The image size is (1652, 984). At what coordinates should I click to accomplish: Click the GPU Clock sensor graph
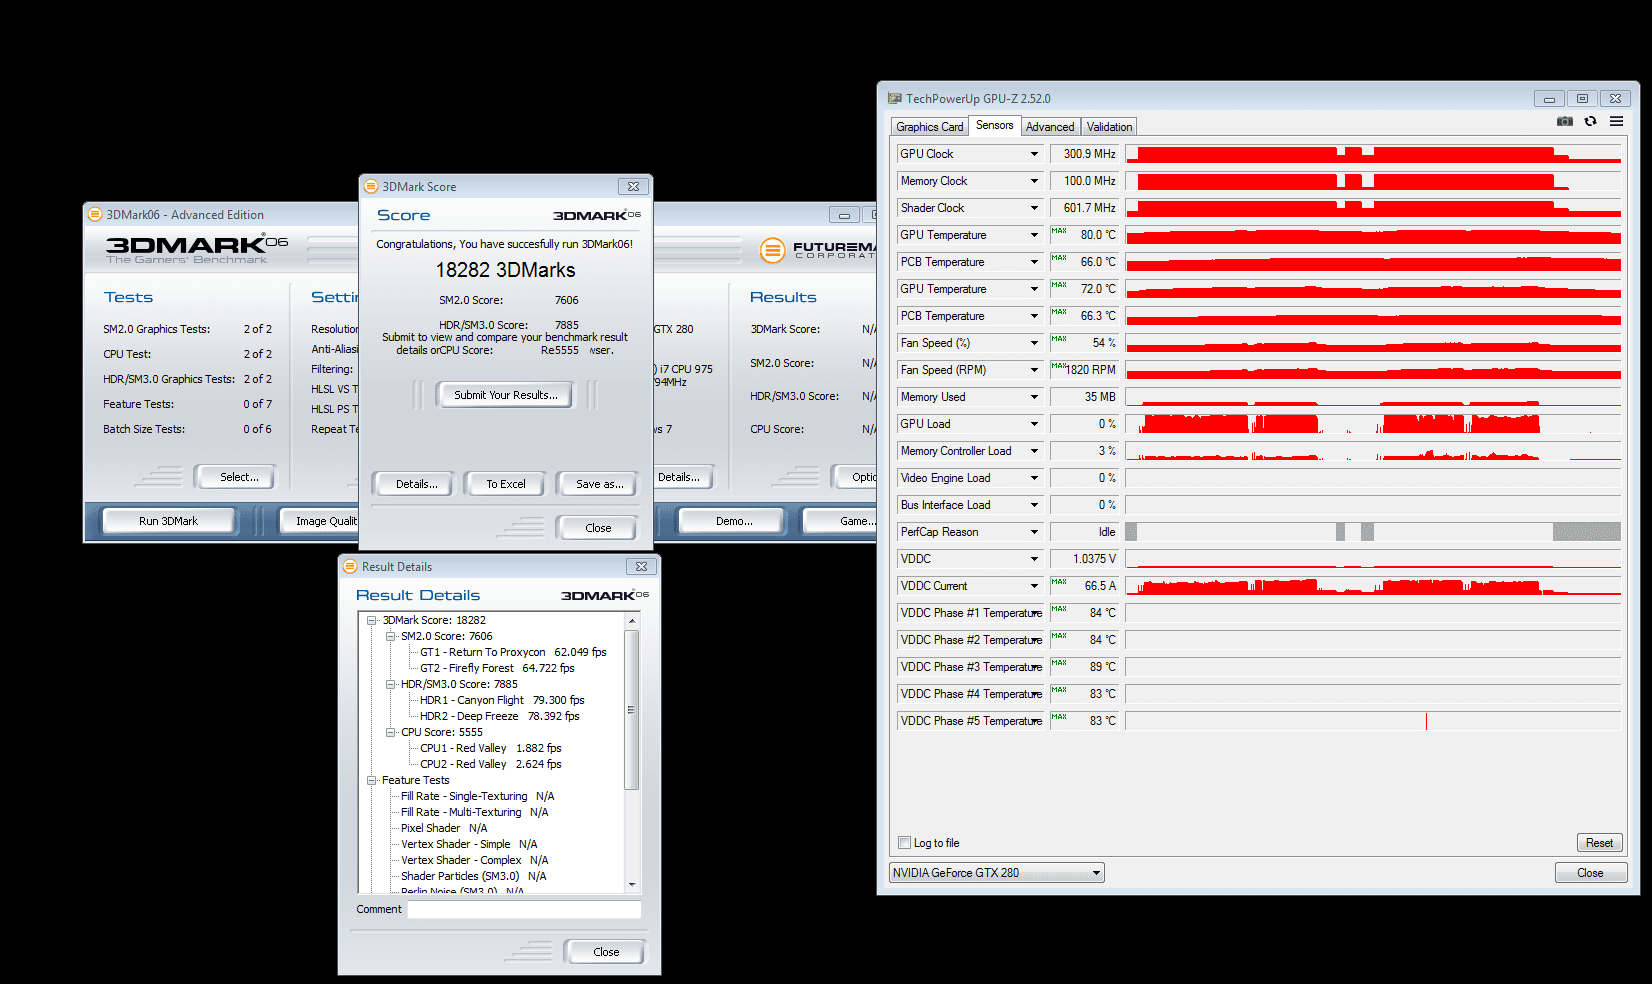1373,154
